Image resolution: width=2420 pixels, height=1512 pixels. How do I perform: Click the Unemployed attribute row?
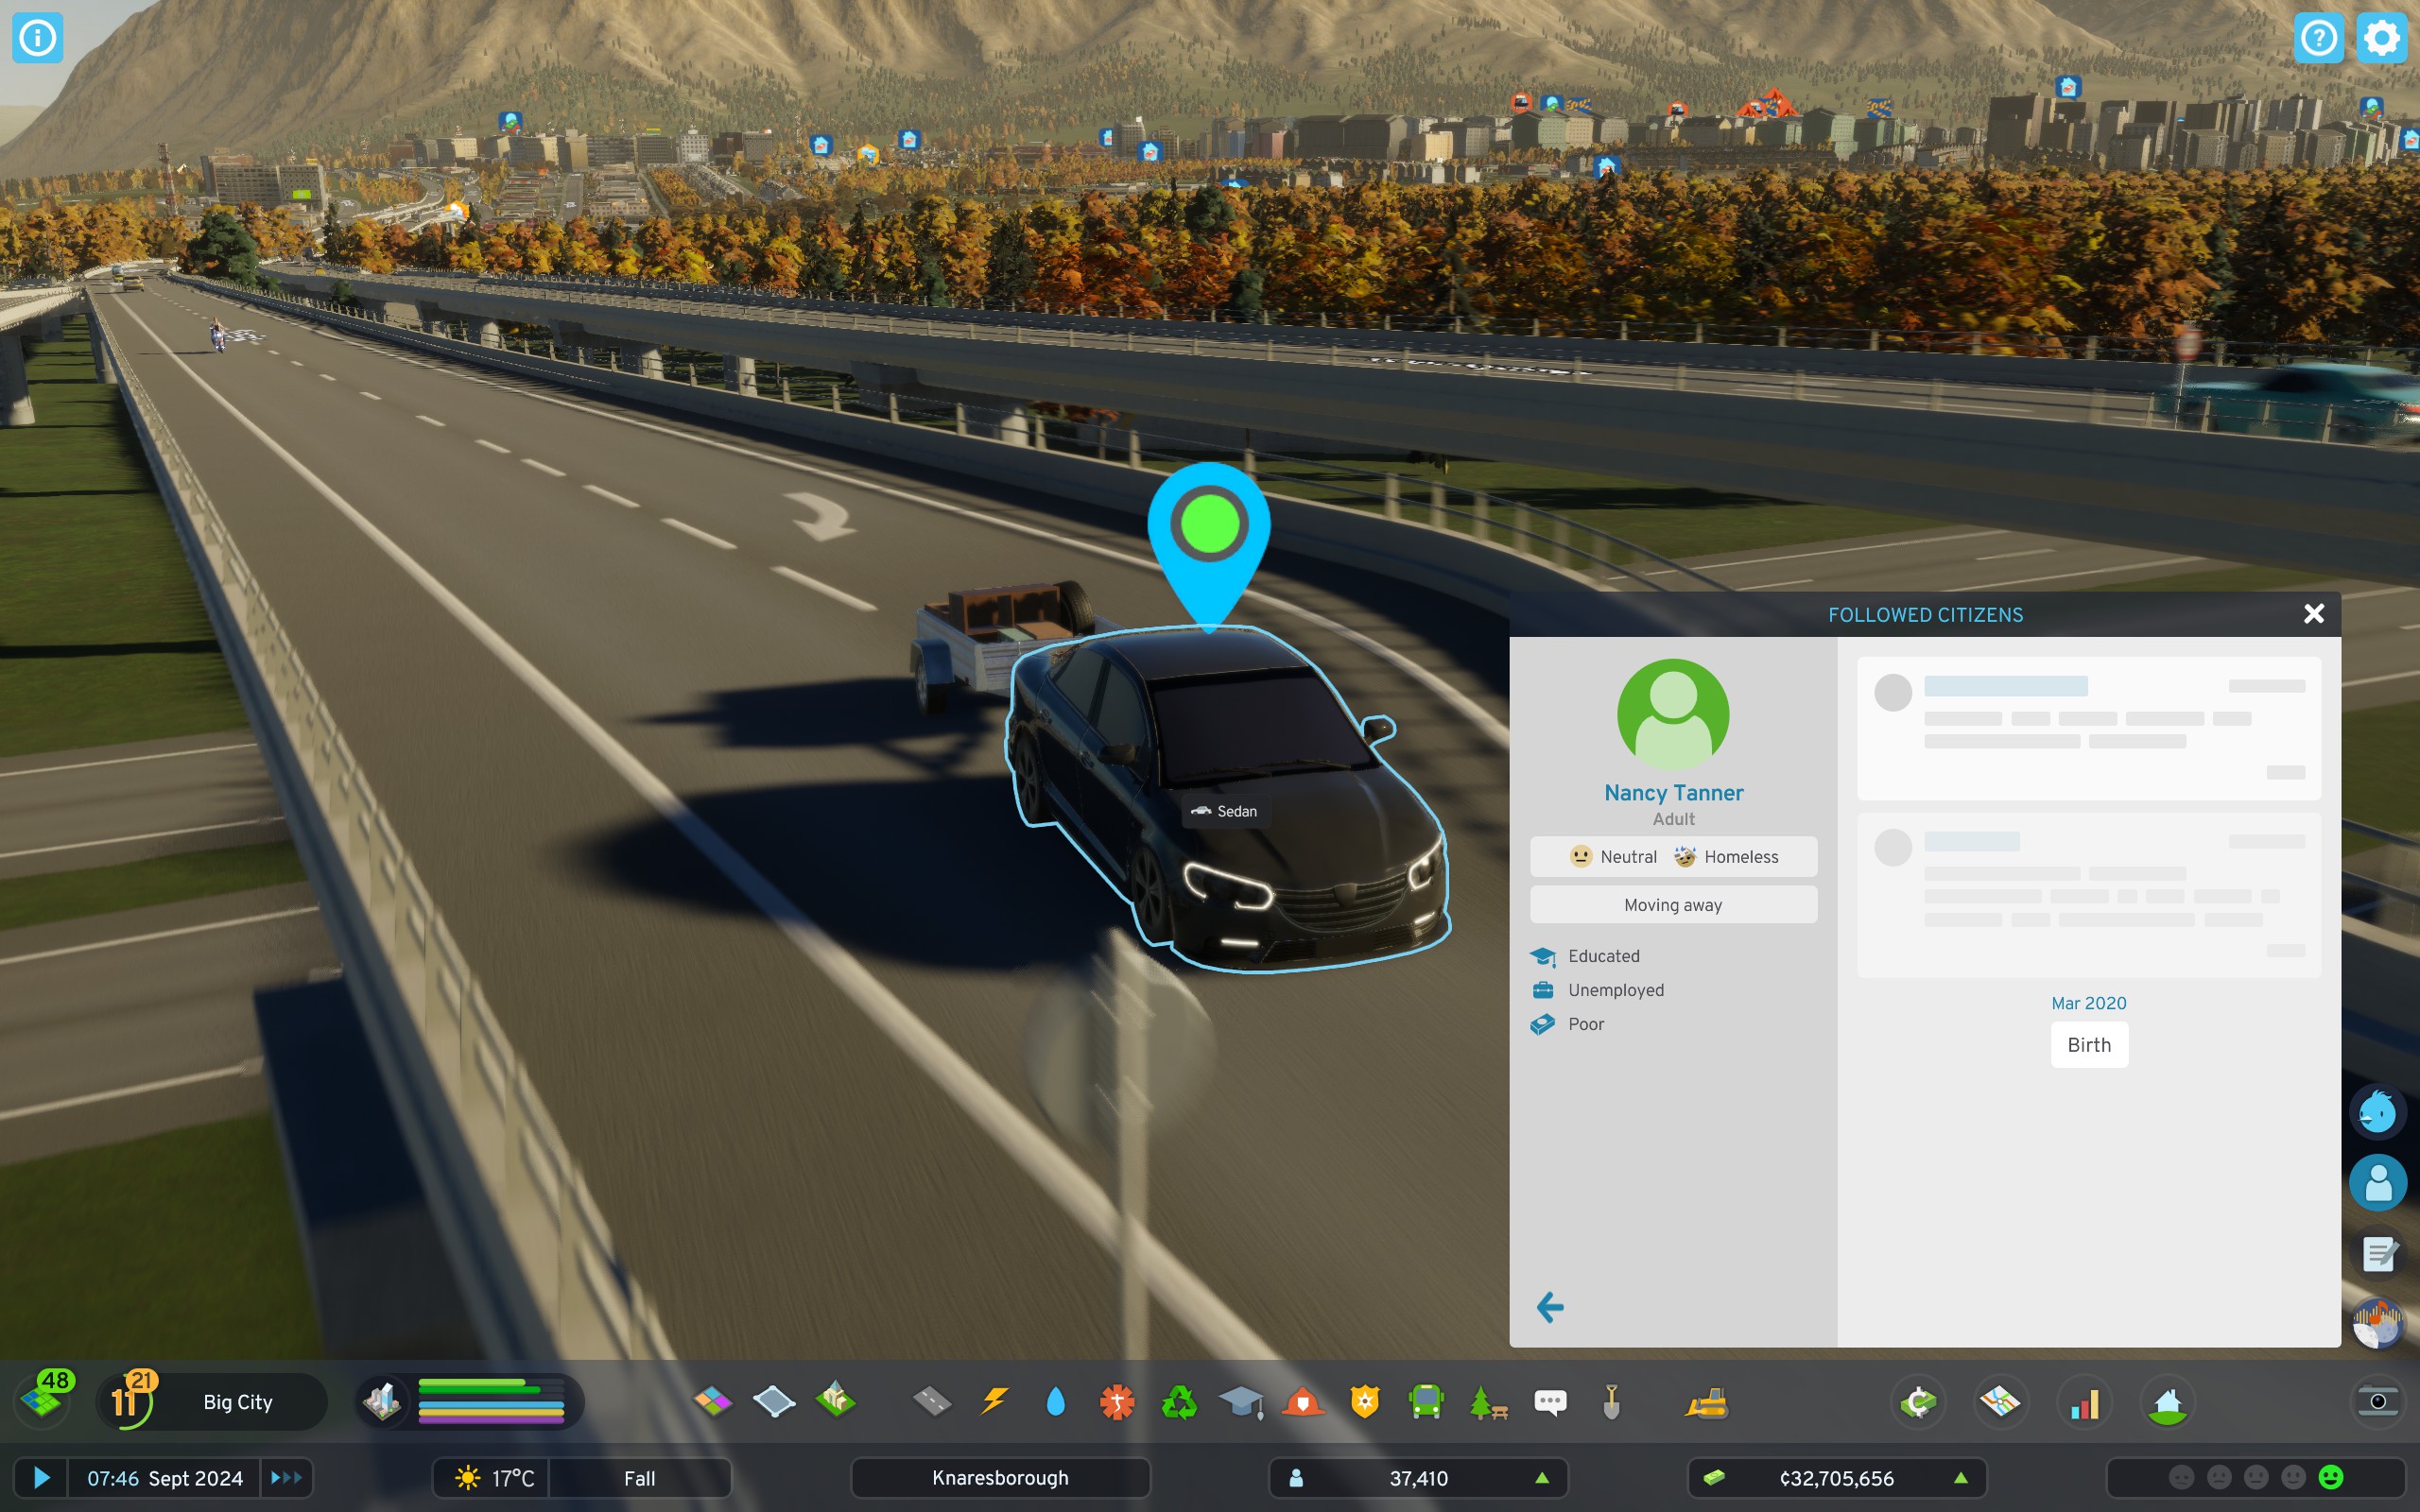[1598, 990]
